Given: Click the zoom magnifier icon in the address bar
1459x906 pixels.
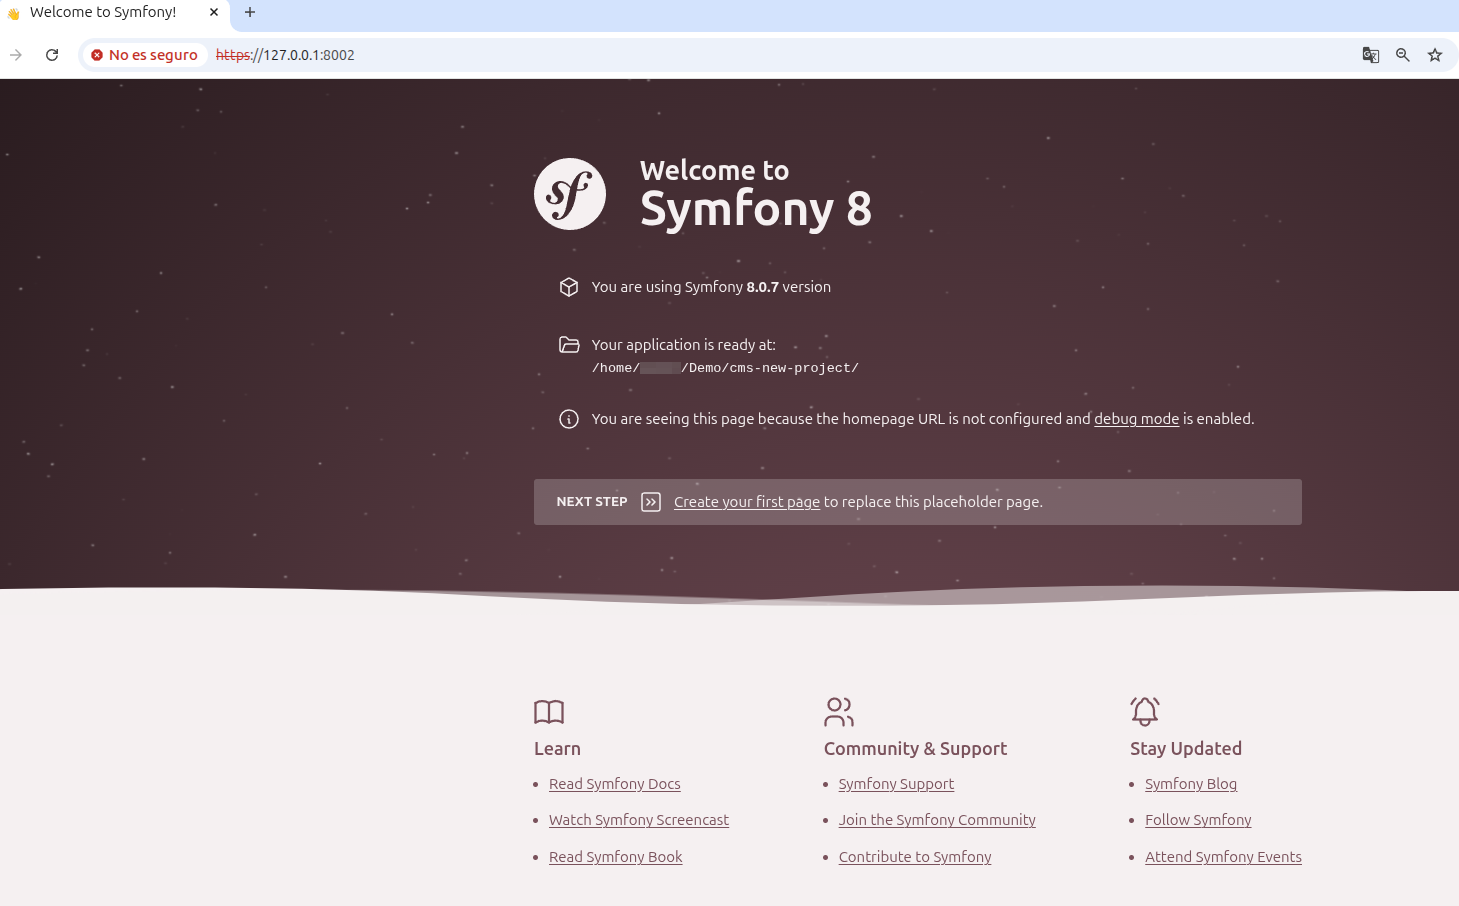Looking at the screenshot, I should pyautogui.click(x=1403, y=55).
